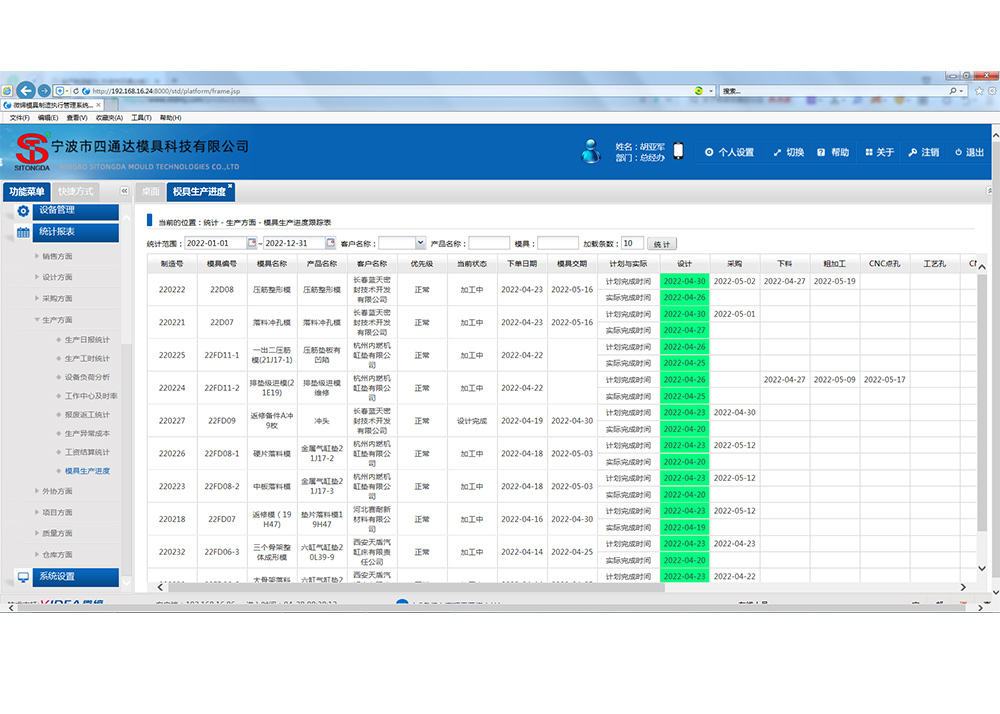Open the 快捷方式 sidebar tab
The height and width of the screenshot is (714, 1000).
(76, 191)
